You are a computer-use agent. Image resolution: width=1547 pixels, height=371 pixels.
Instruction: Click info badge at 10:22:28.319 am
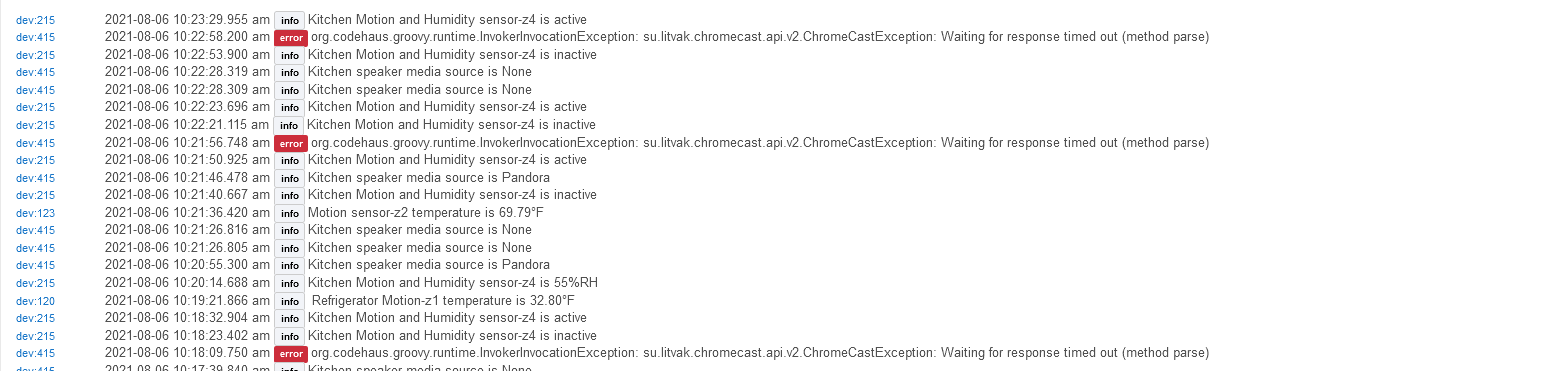click(x=289, y=73)
